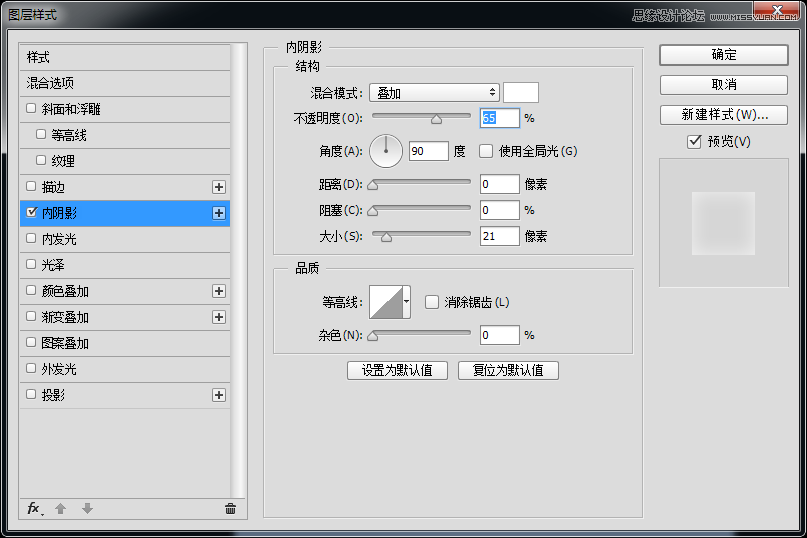
Task: Check 消除锯齿 (L) option
Action: [x=432, y=302]
